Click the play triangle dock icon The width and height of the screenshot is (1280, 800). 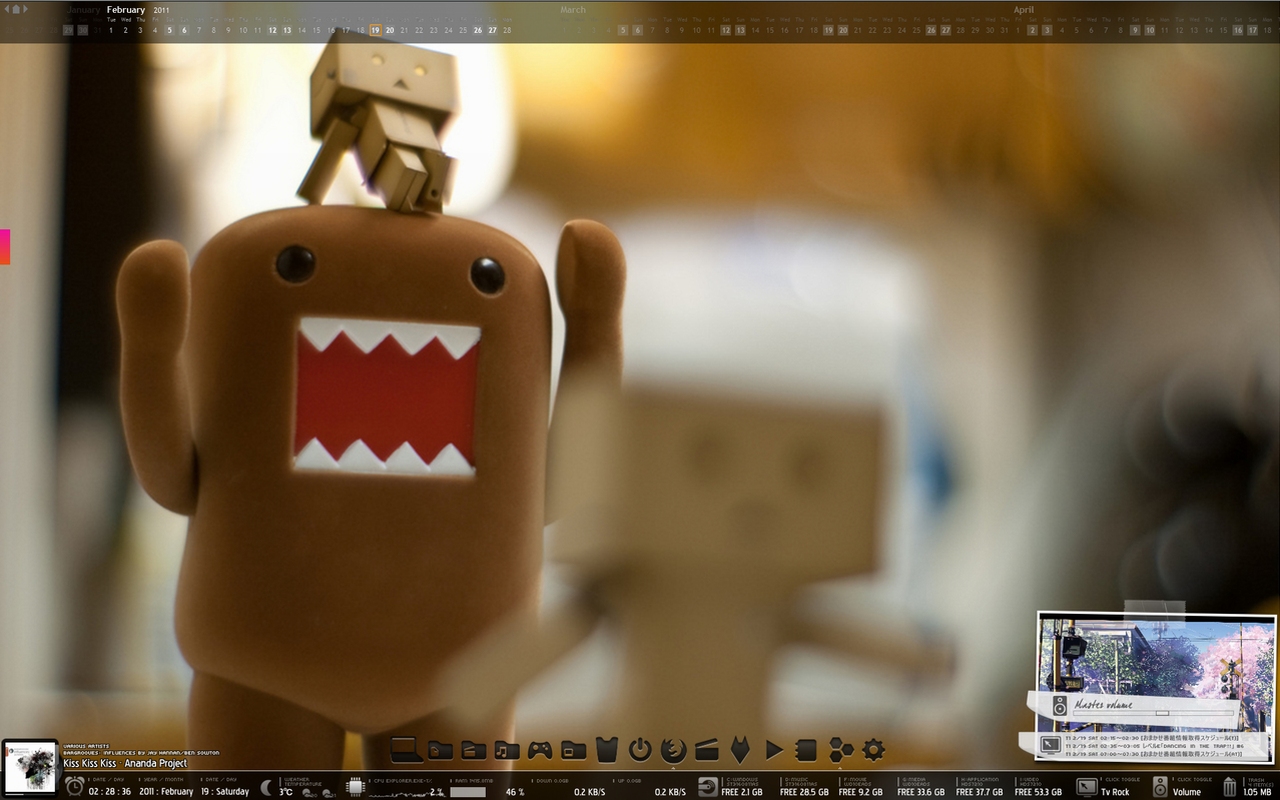(773, 750)
